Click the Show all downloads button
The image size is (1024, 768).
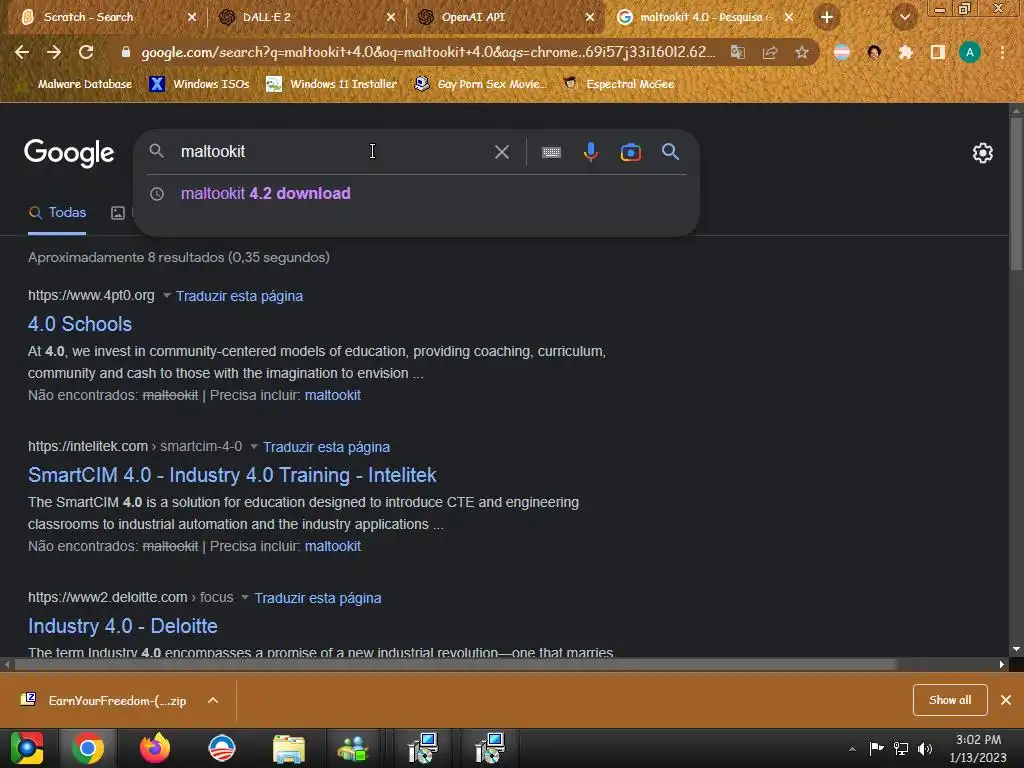coord(950,700)
